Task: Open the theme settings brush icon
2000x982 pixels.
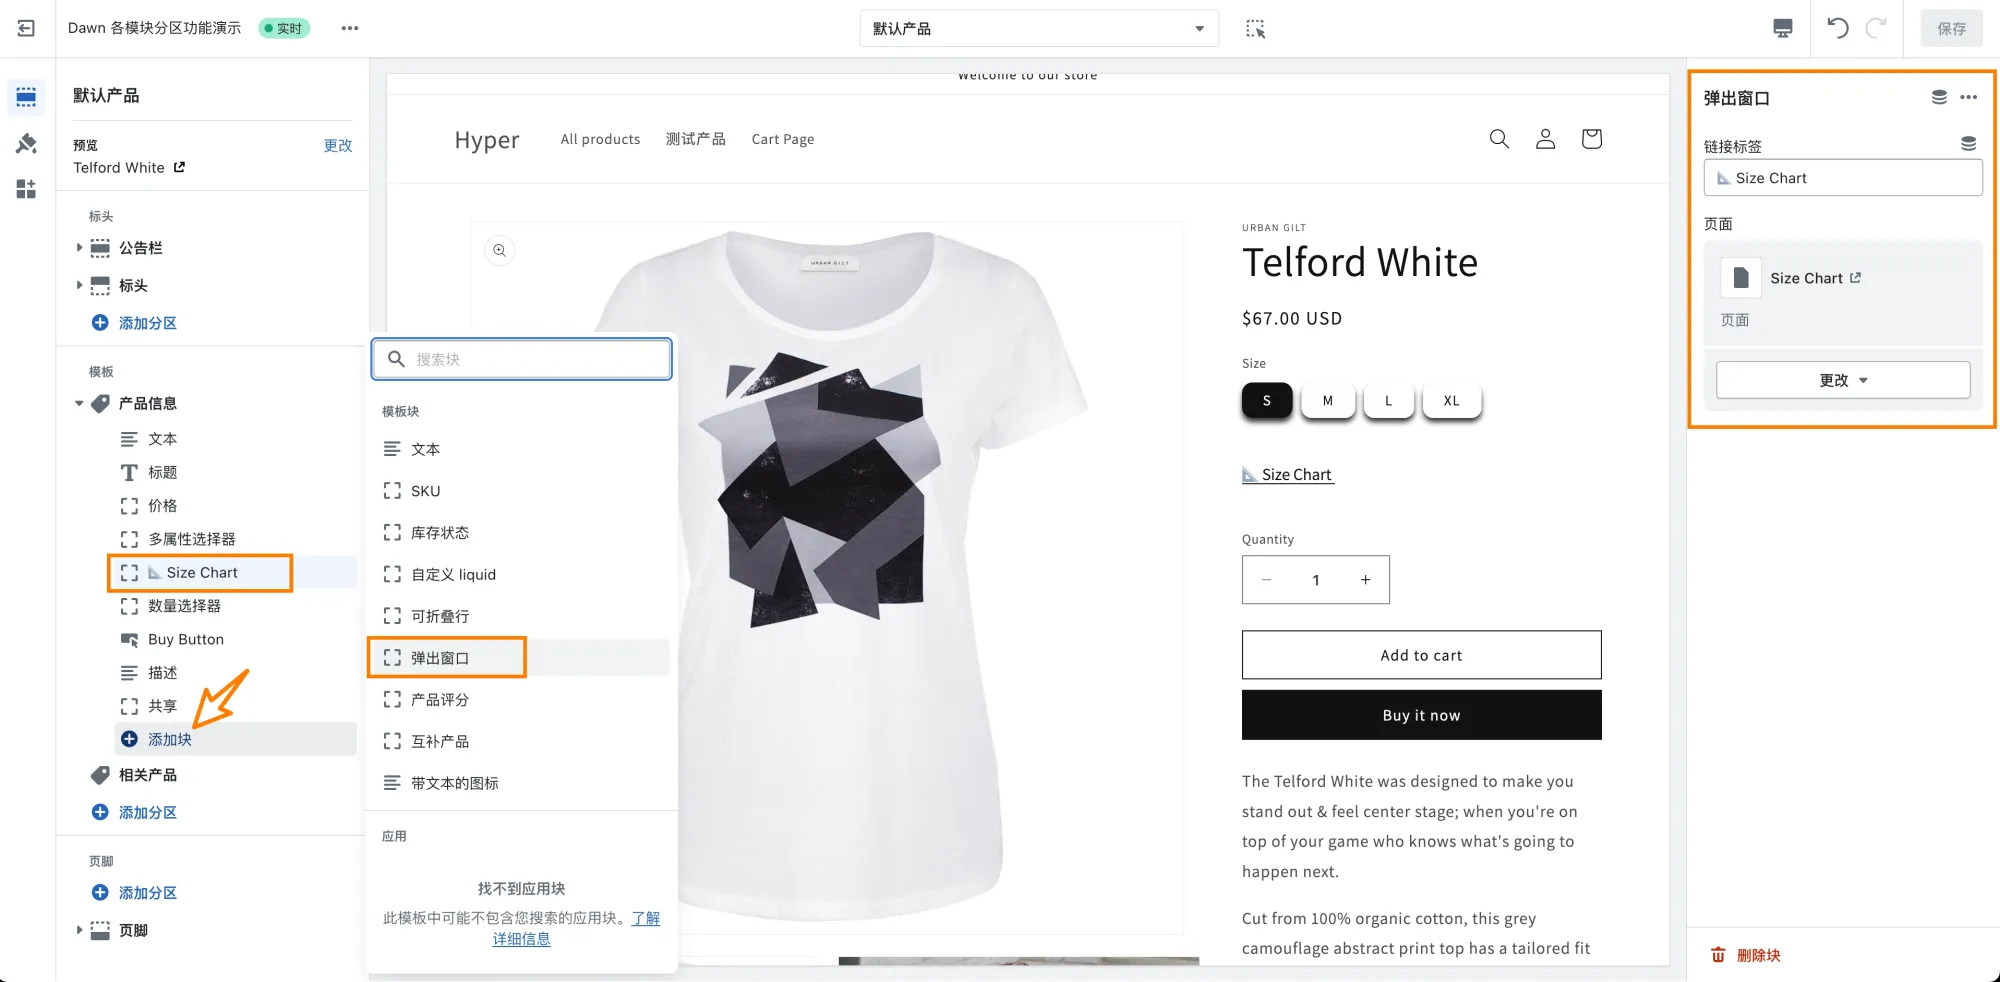Action: (26, 144)
